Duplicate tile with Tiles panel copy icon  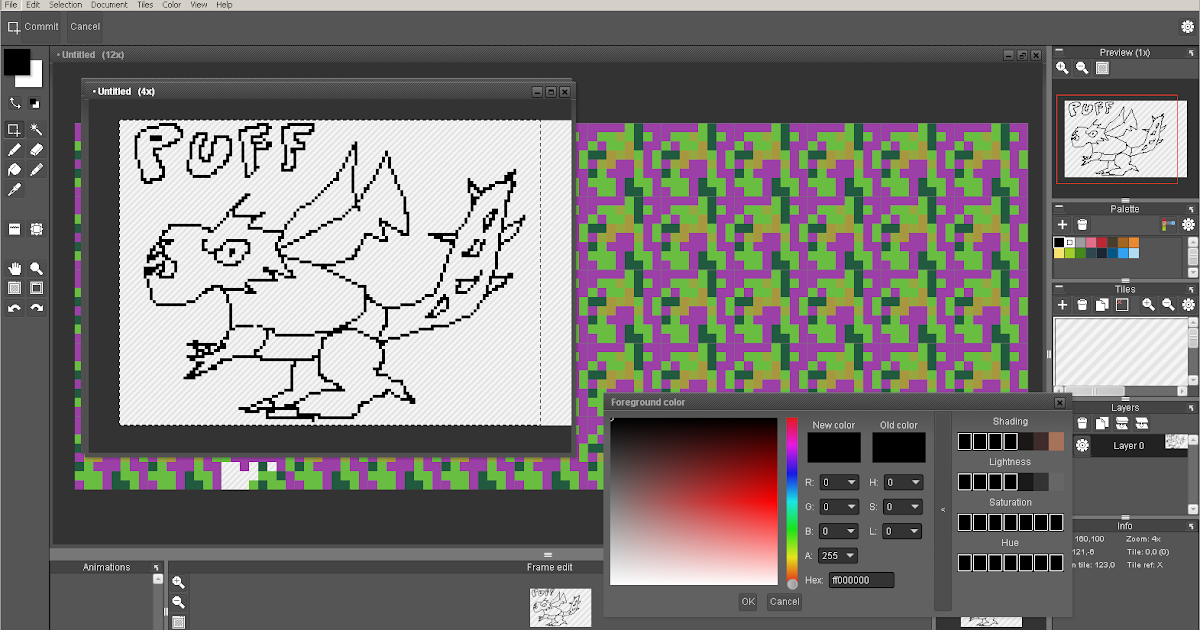[x=1102, y=304]
